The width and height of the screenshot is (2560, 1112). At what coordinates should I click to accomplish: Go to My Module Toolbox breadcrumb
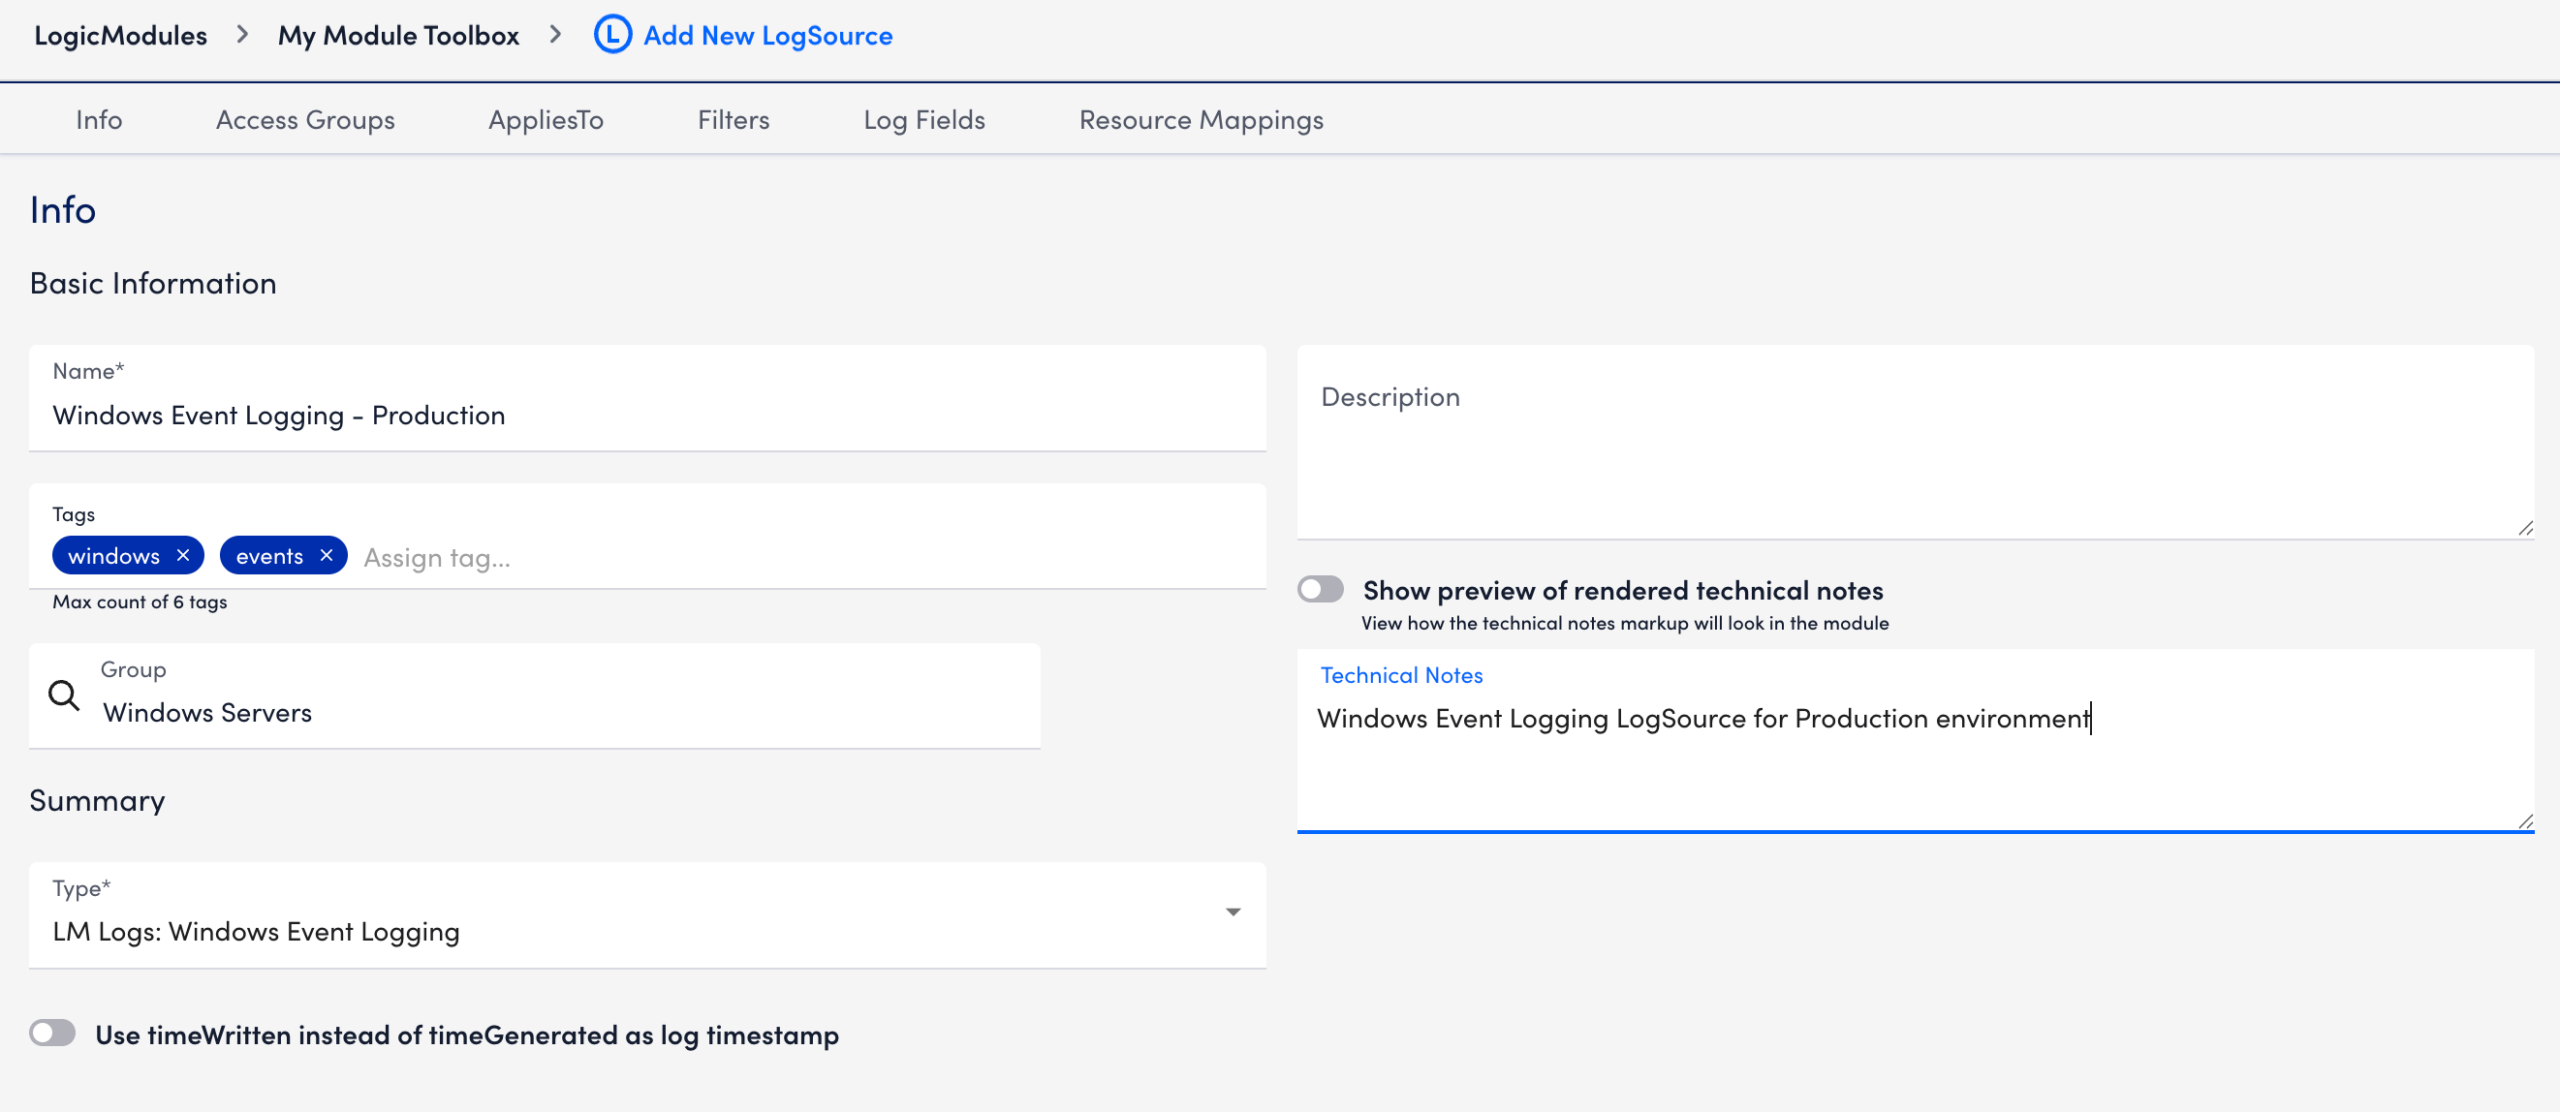[398, 35]
